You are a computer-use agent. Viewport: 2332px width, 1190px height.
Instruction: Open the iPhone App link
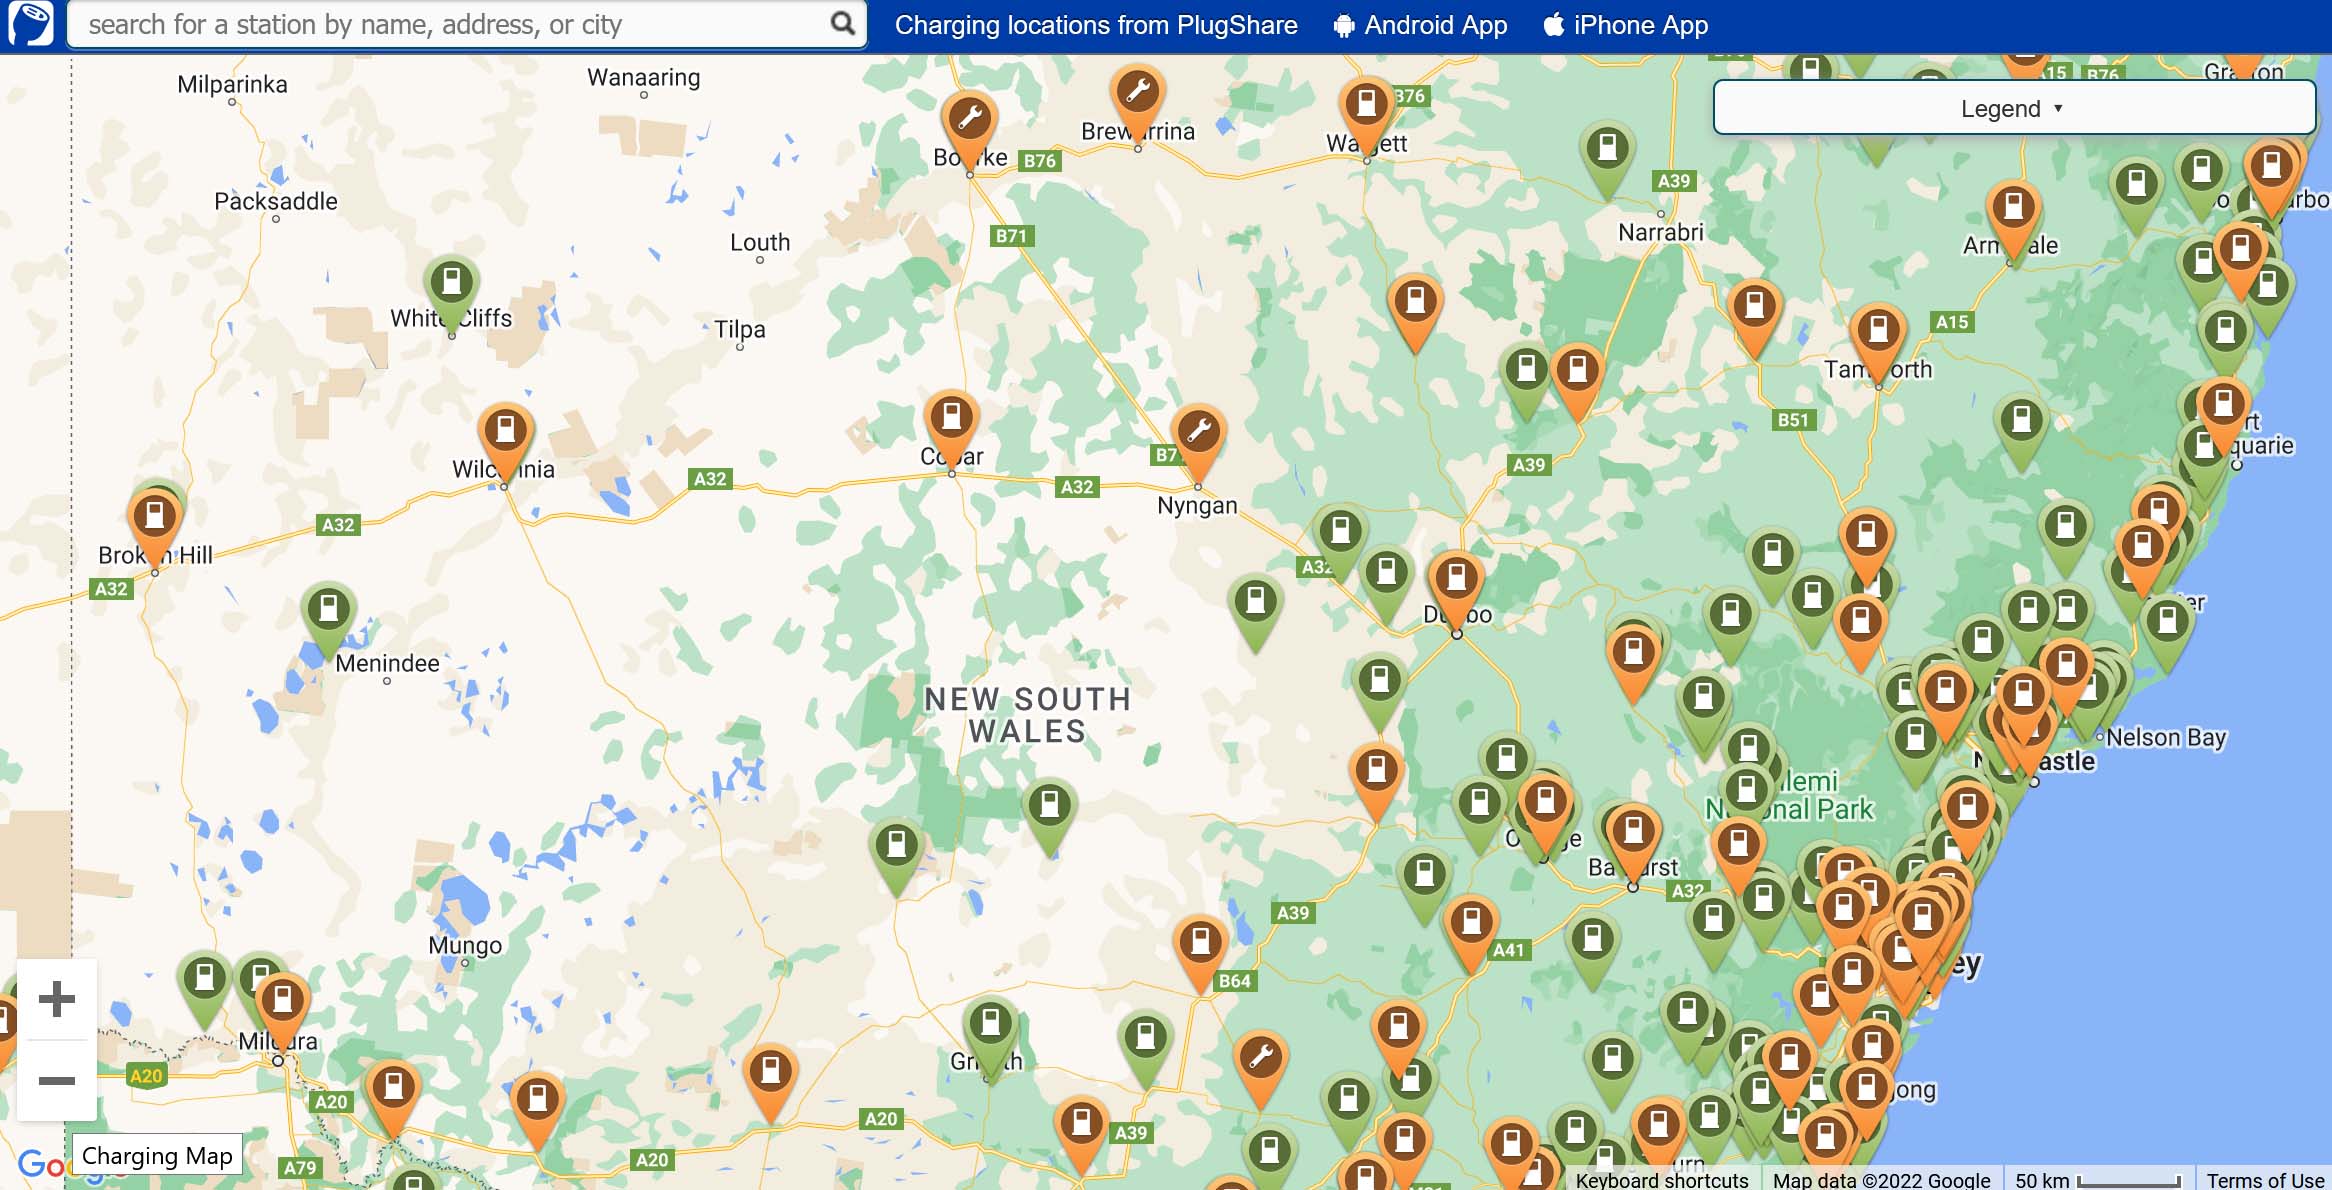[x=1626, y=25]
